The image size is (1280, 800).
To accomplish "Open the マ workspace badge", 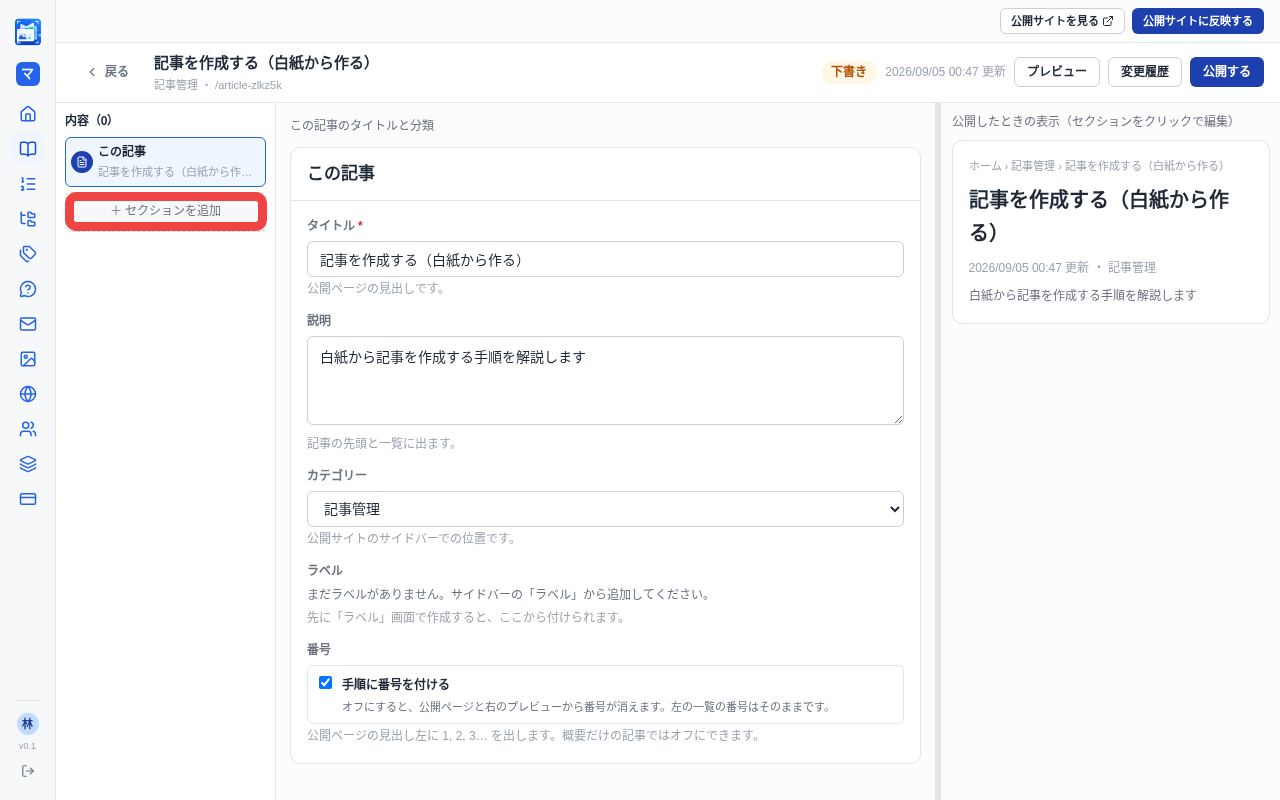I will [x=28, y=74].
